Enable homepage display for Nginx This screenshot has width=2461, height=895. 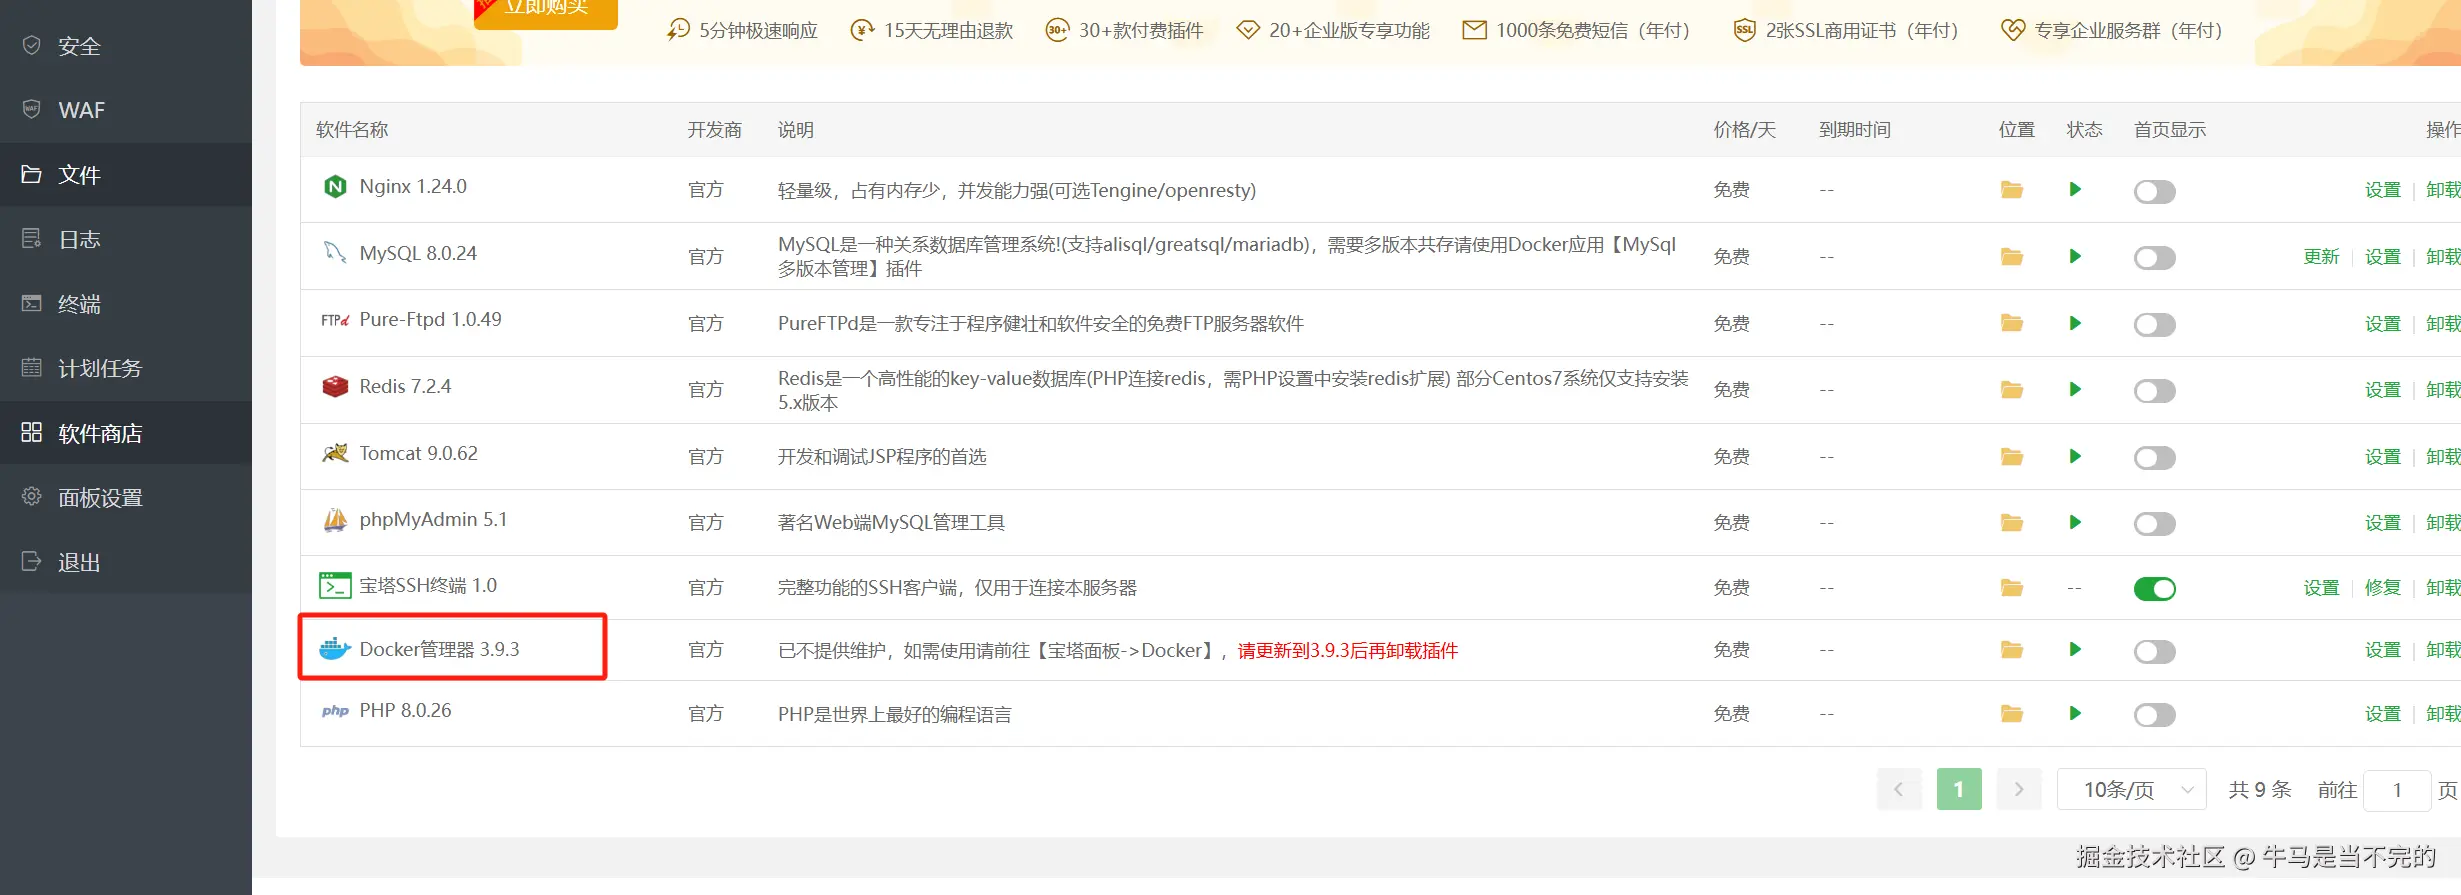[2154, 191]
